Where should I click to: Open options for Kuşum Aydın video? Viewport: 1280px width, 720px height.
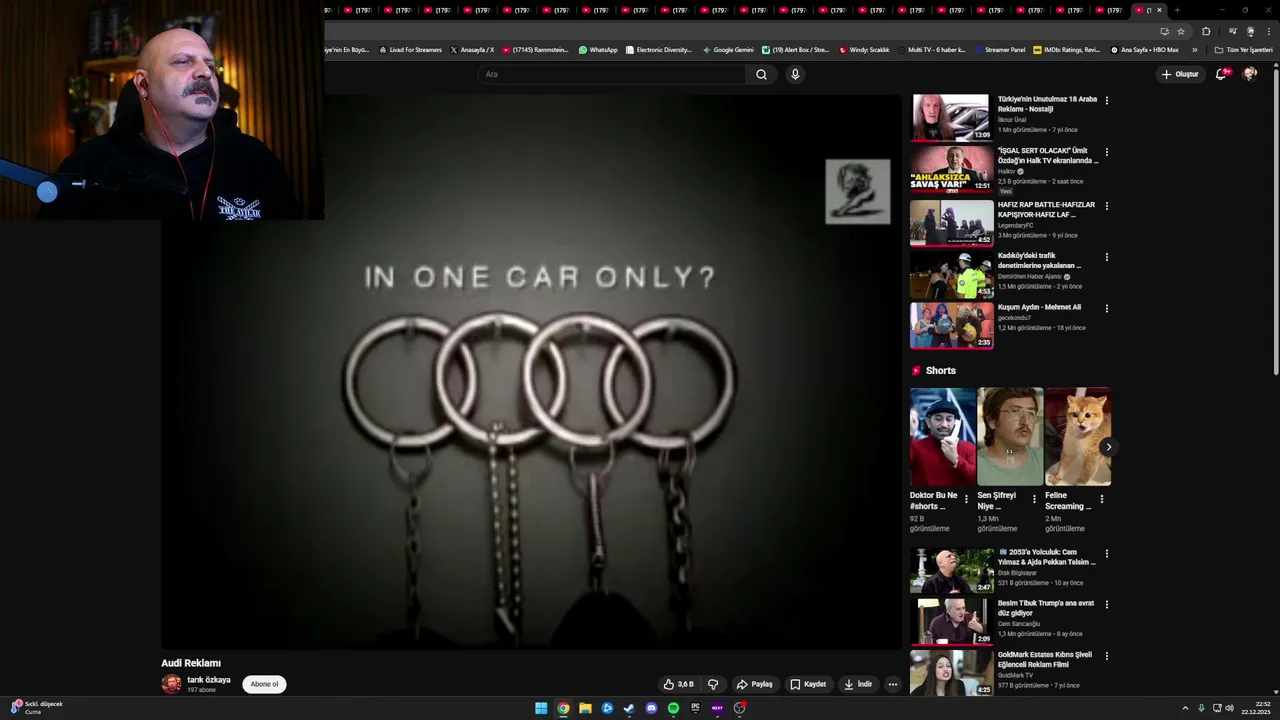[x=1106, y=308]
